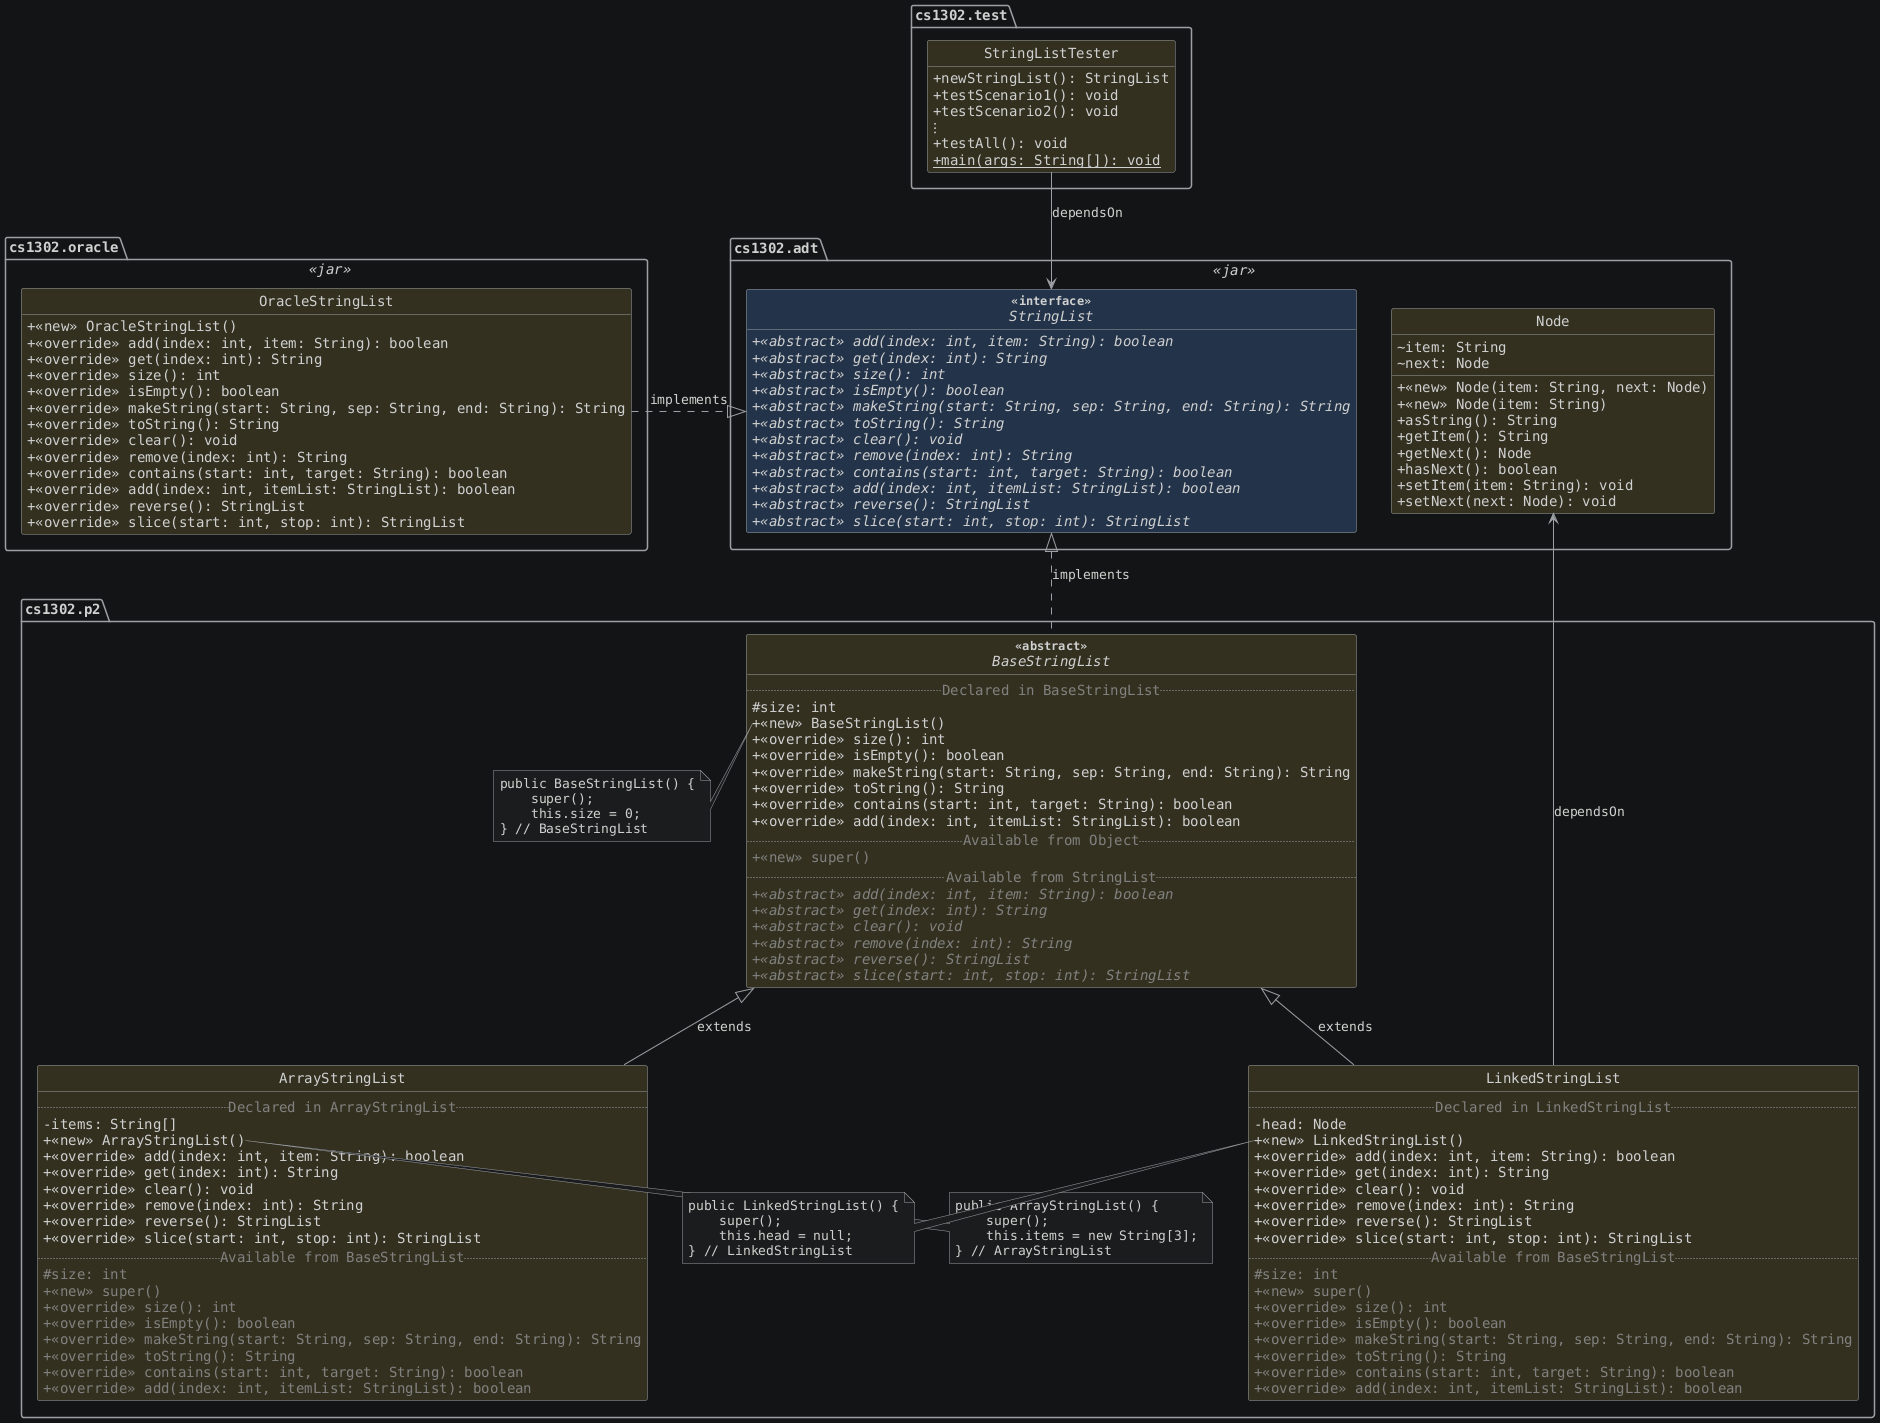The width and height of the screenshot is (1880, 1423).
Task: Click +hasNext(): boolean in Node
Action: coord(1477,470)
